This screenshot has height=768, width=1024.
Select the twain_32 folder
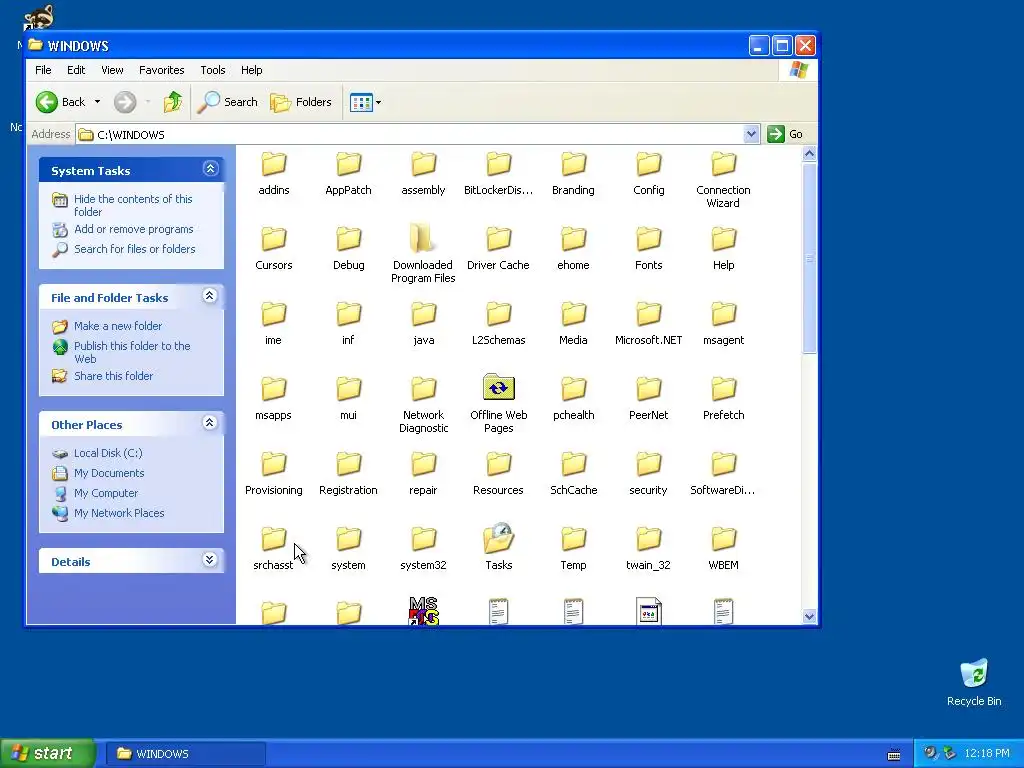click(648, 549)
